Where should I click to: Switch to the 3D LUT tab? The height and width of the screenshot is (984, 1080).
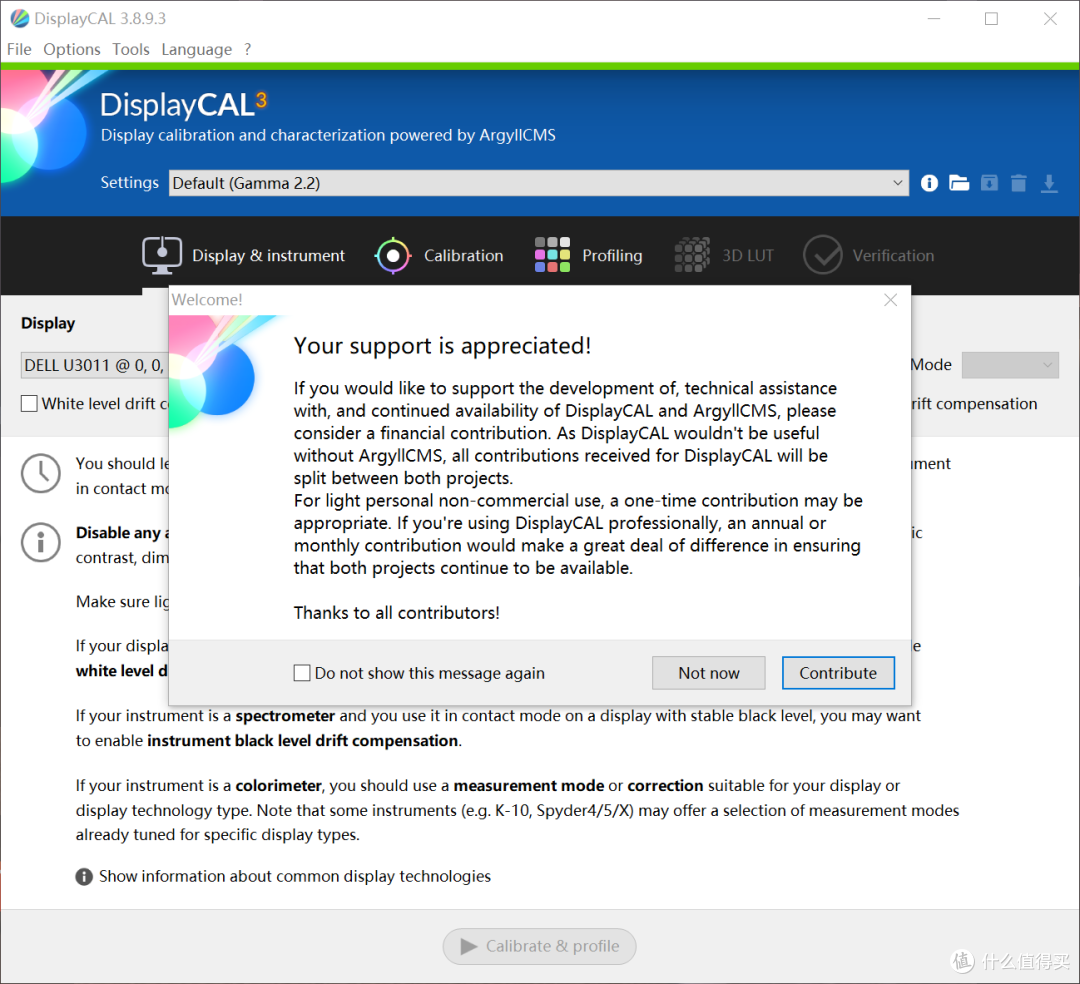724,255
